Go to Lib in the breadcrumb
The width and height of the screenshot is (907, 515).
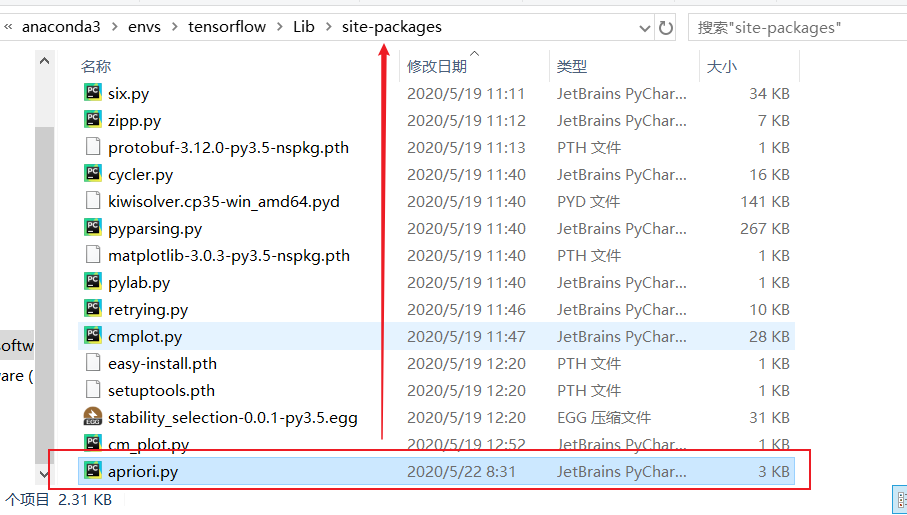(x=304, y=27)
